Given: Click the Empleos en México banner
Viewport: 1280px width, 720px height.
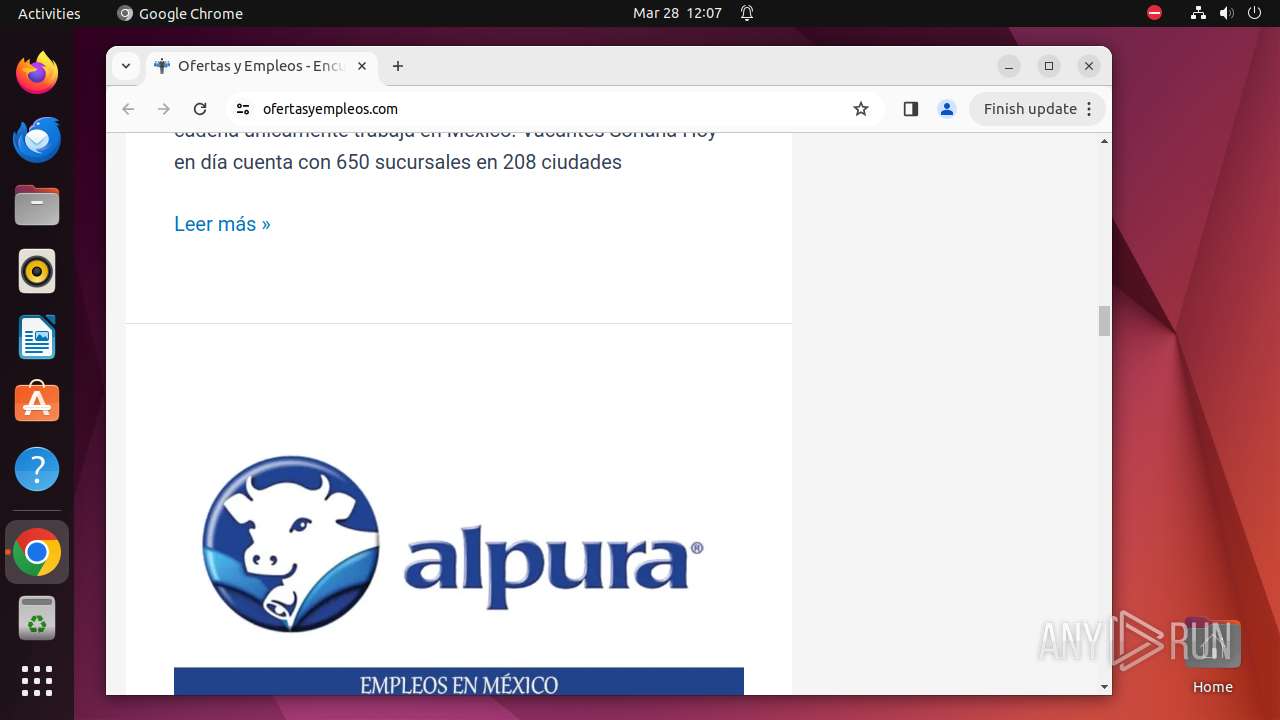Looking at the screenshot, I should coord(459,682).
